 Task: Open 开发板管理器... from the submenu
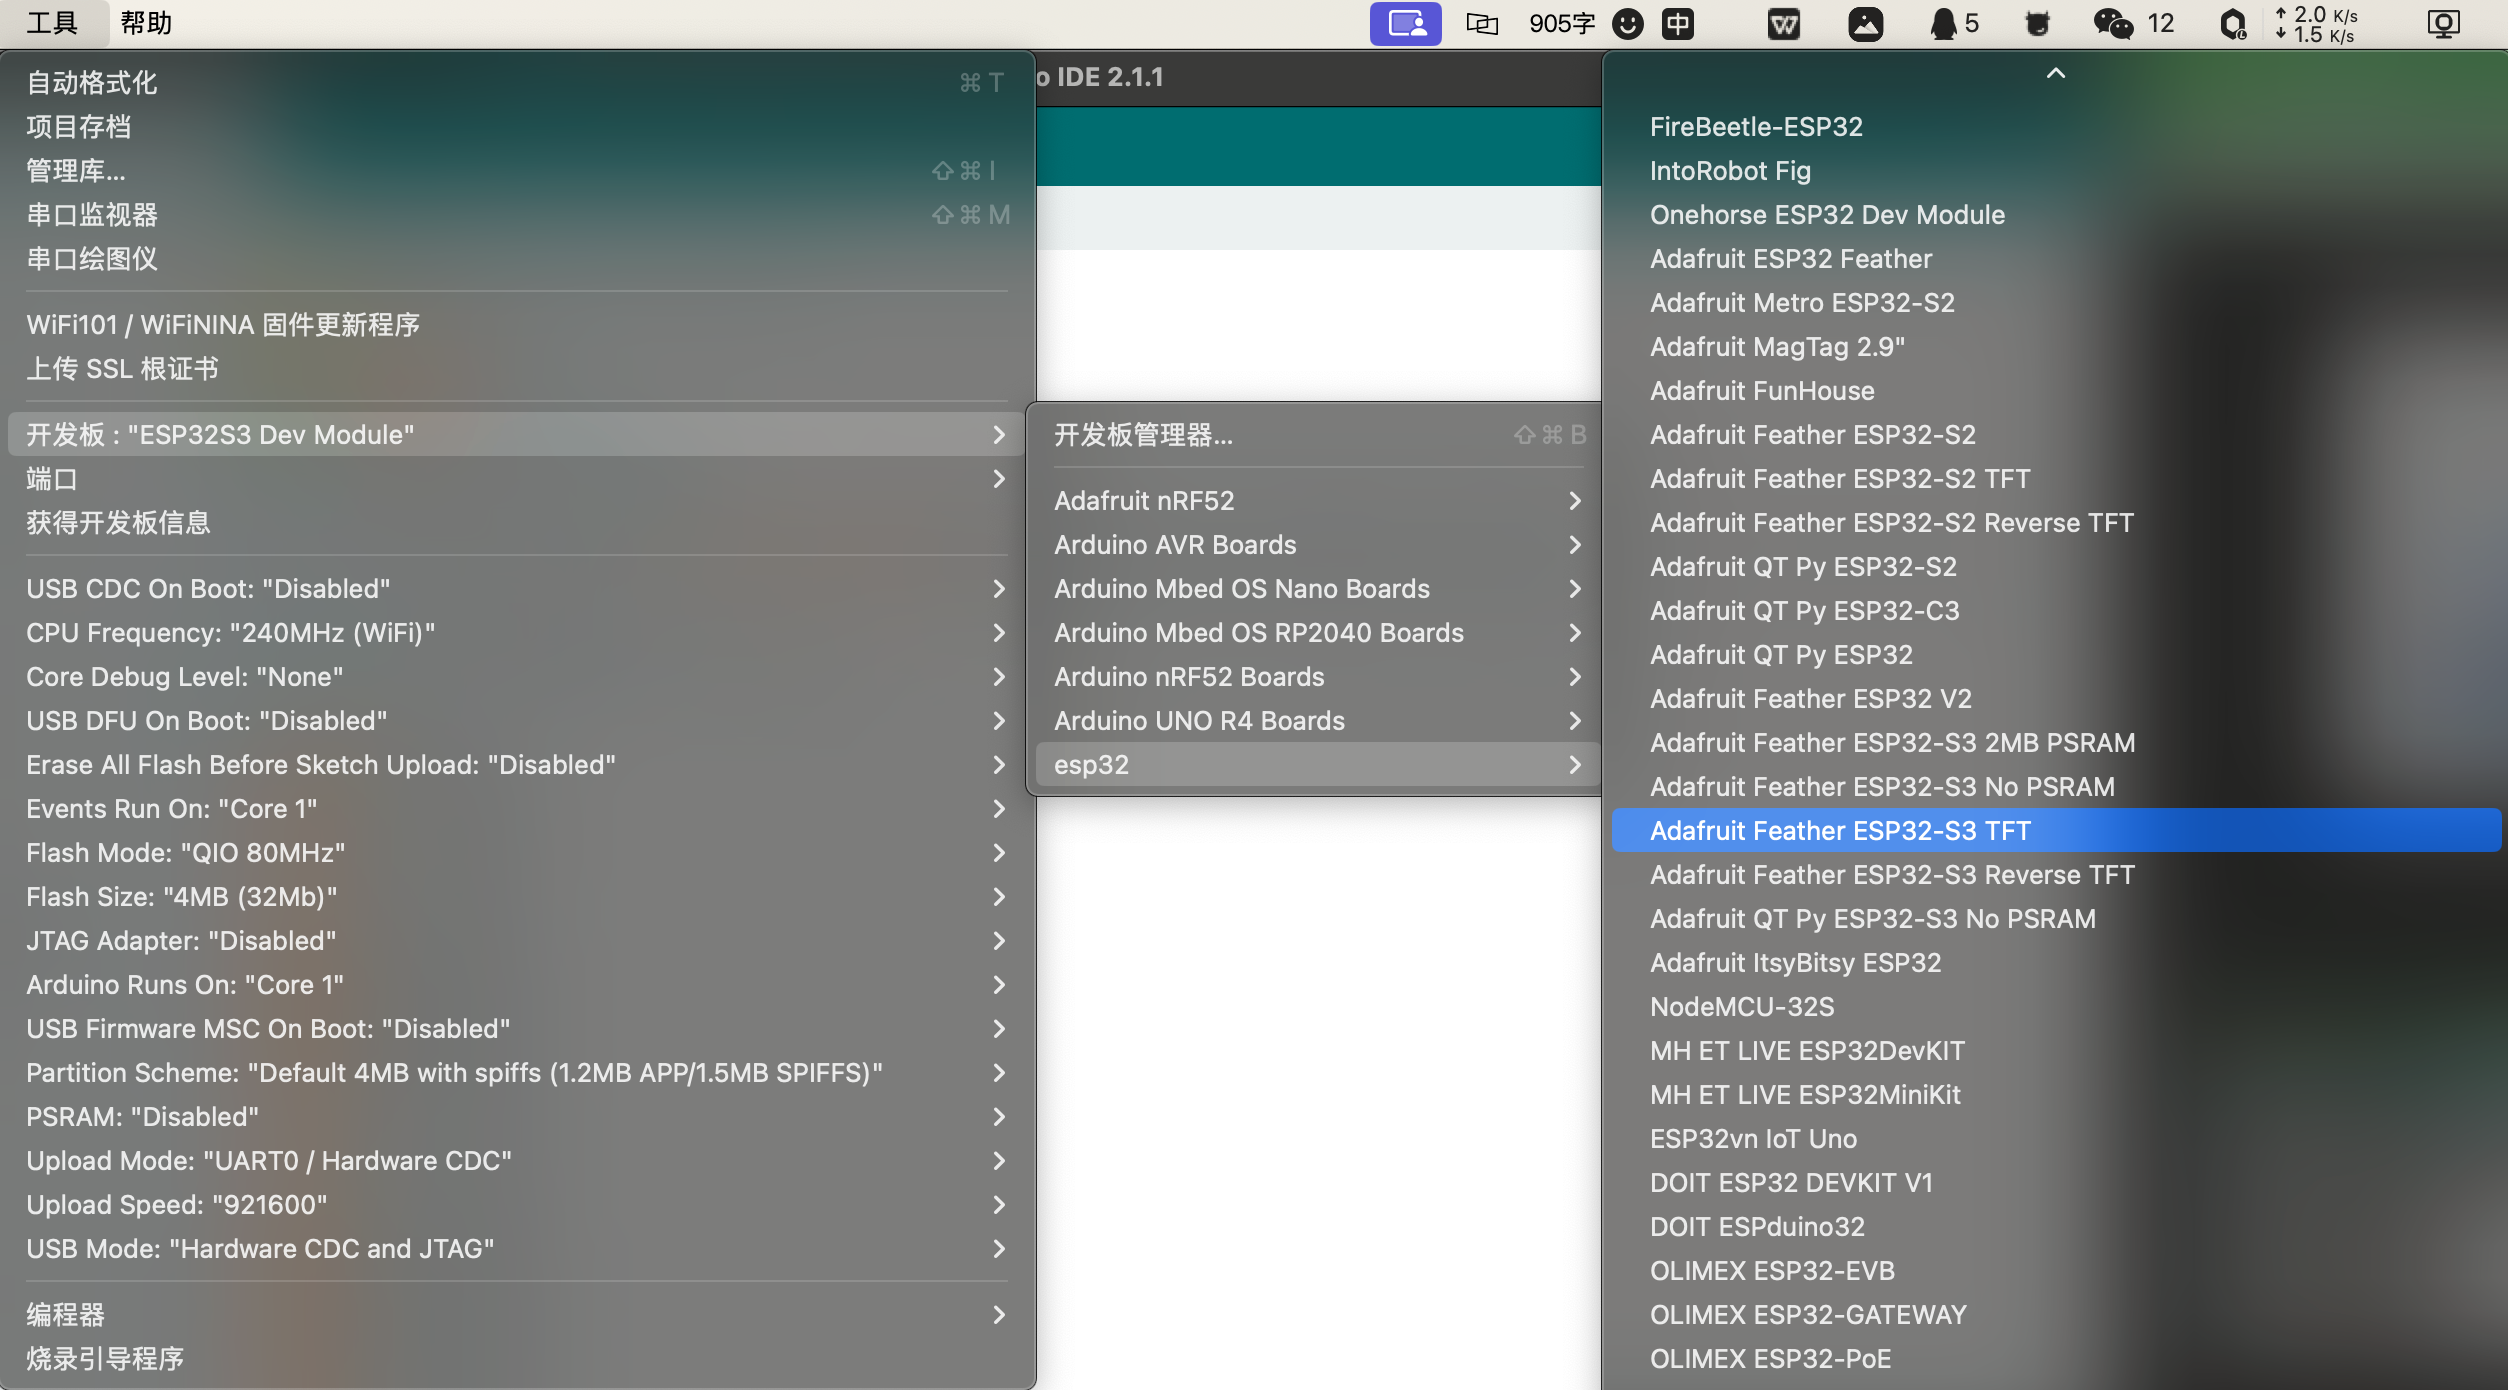pyautogui.click(x=1143, y=434)
